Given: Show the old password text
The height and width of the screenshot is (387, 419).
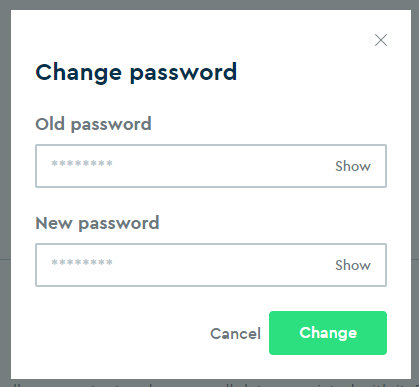Looking at the screenshot, I should pos(353,166).
